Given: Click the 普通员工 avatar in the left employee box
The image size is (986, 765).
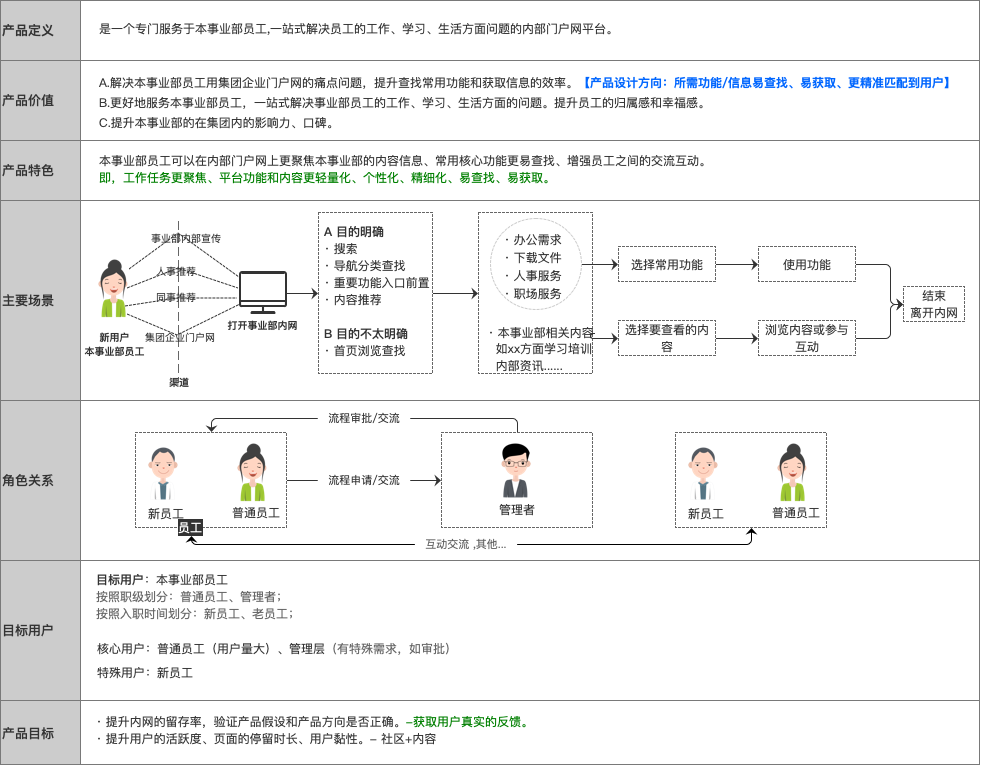Looking at the screenshot, I should click(253, 472).
